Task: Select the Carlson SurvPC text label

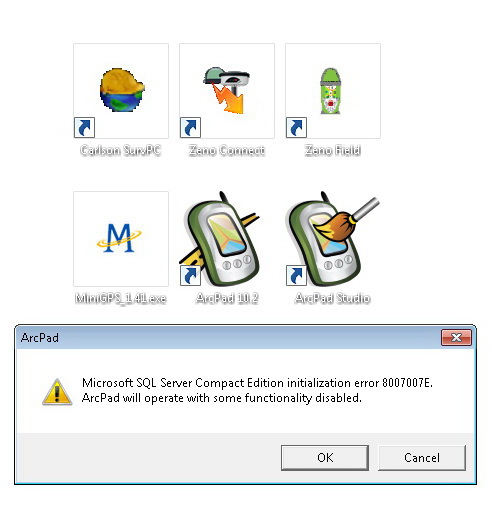Action: [121, 150]
